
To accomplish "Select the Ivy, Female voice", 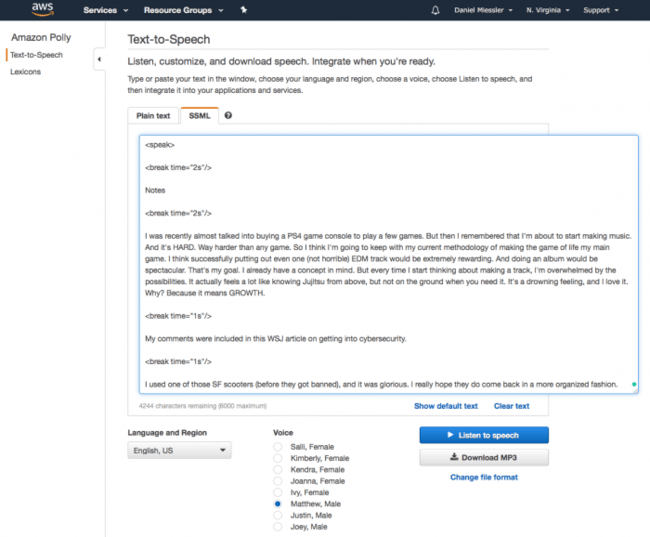I will point(277,492).
